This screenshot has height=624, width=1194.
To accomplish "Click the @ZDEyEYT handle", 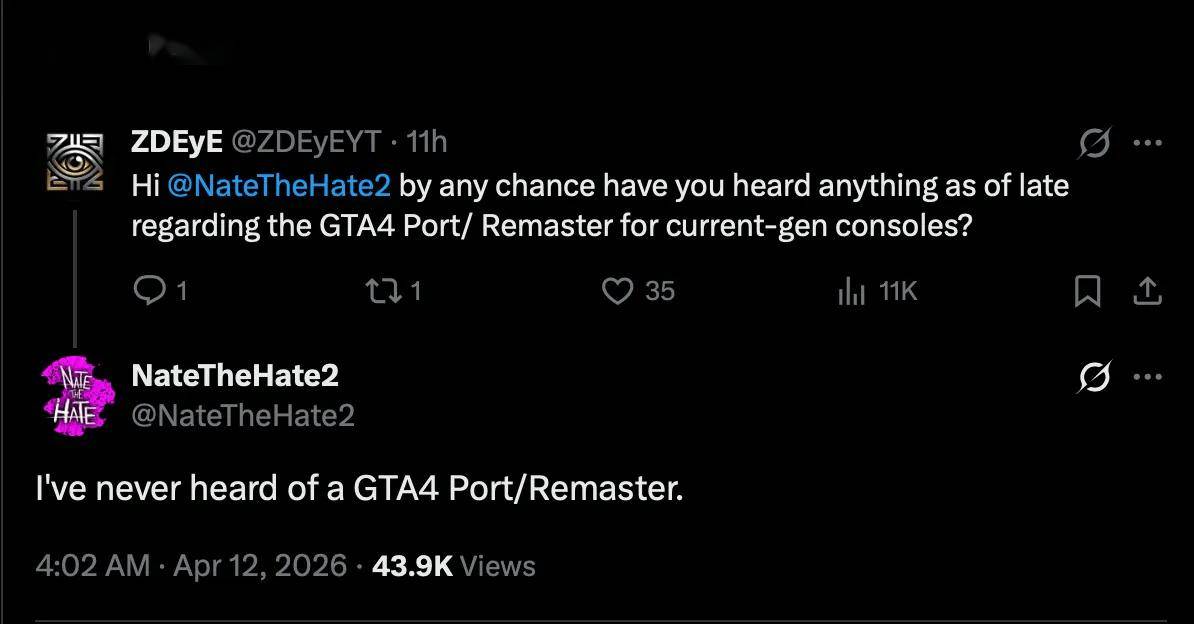I will 306,143.
